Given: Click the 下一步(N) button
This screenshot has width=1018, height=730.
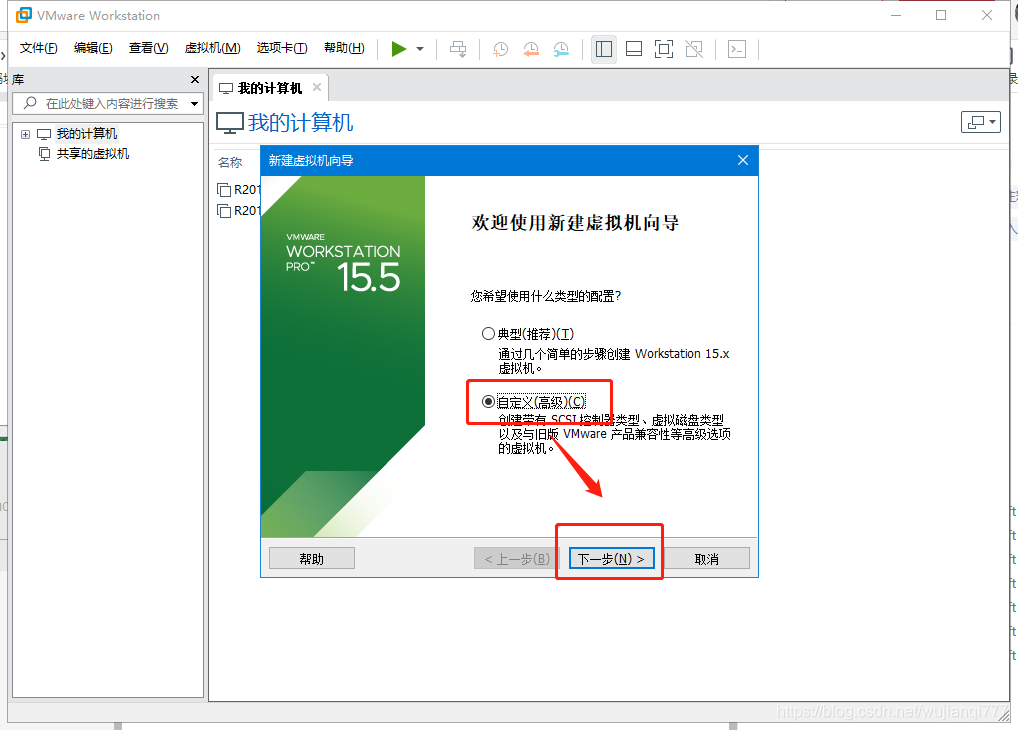Looking at the screenshot, I should [x=608, y=558].
